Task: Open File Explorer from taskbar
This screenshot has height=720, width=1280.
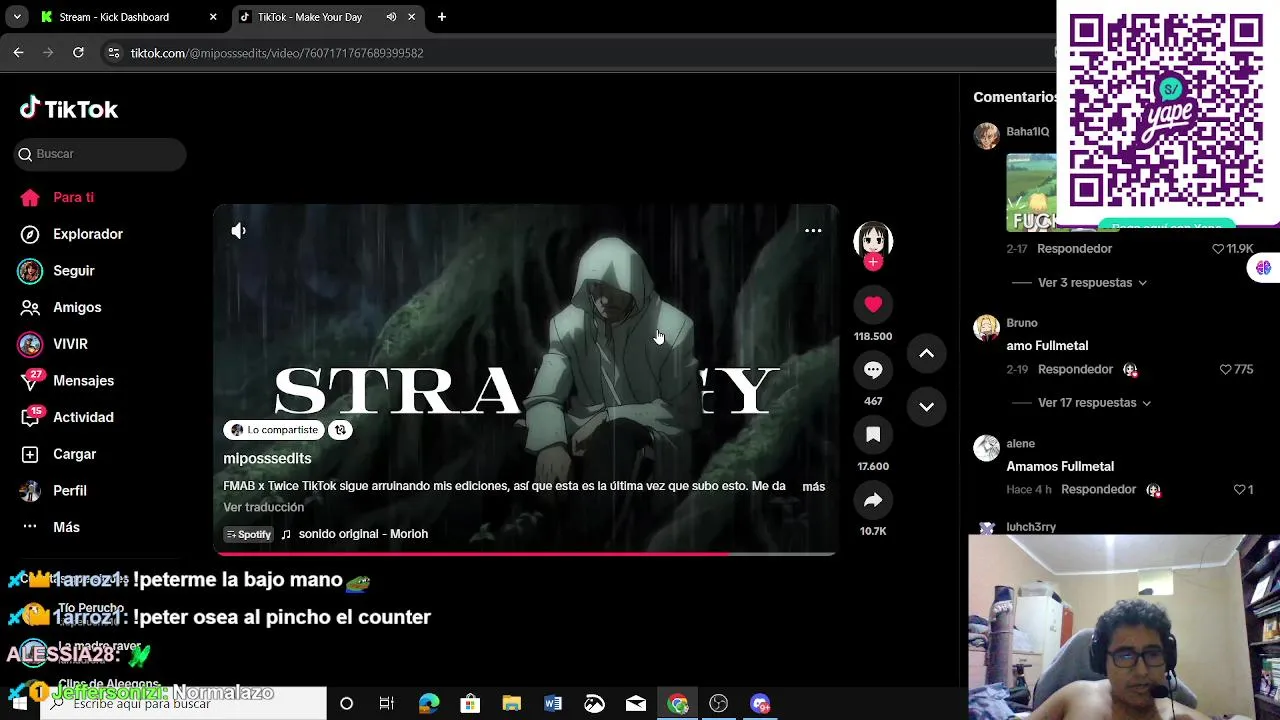Action: coord(511,704)
